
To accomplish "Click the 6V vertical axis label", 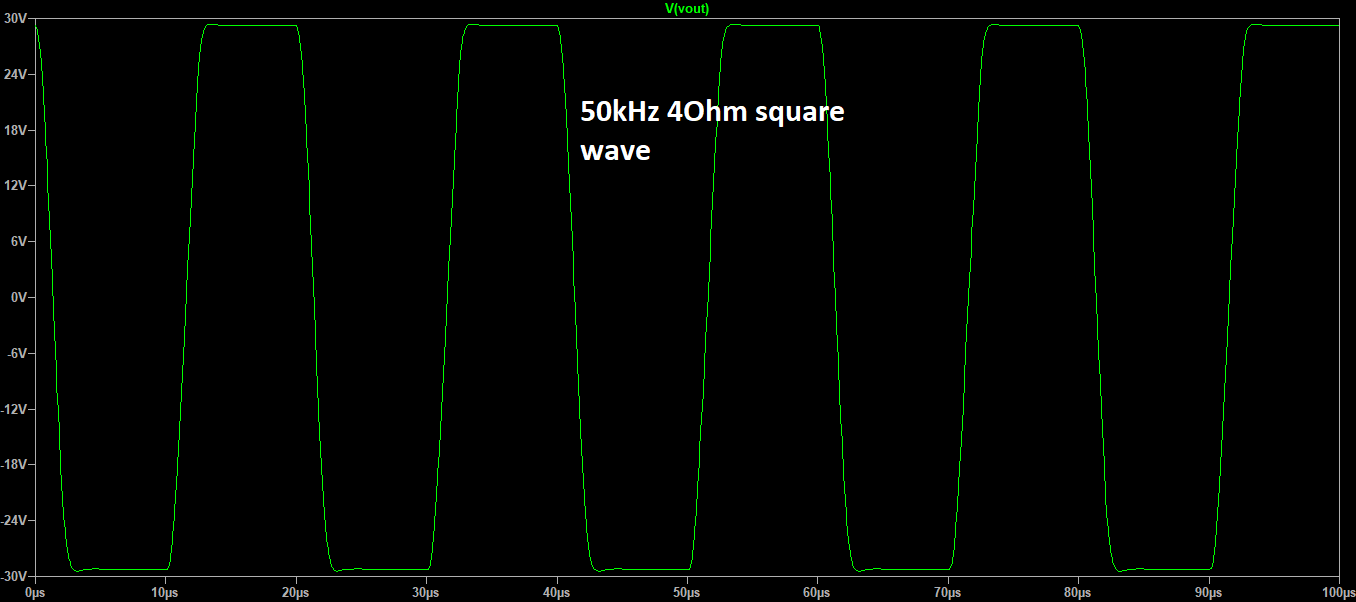I will point(17,242).
